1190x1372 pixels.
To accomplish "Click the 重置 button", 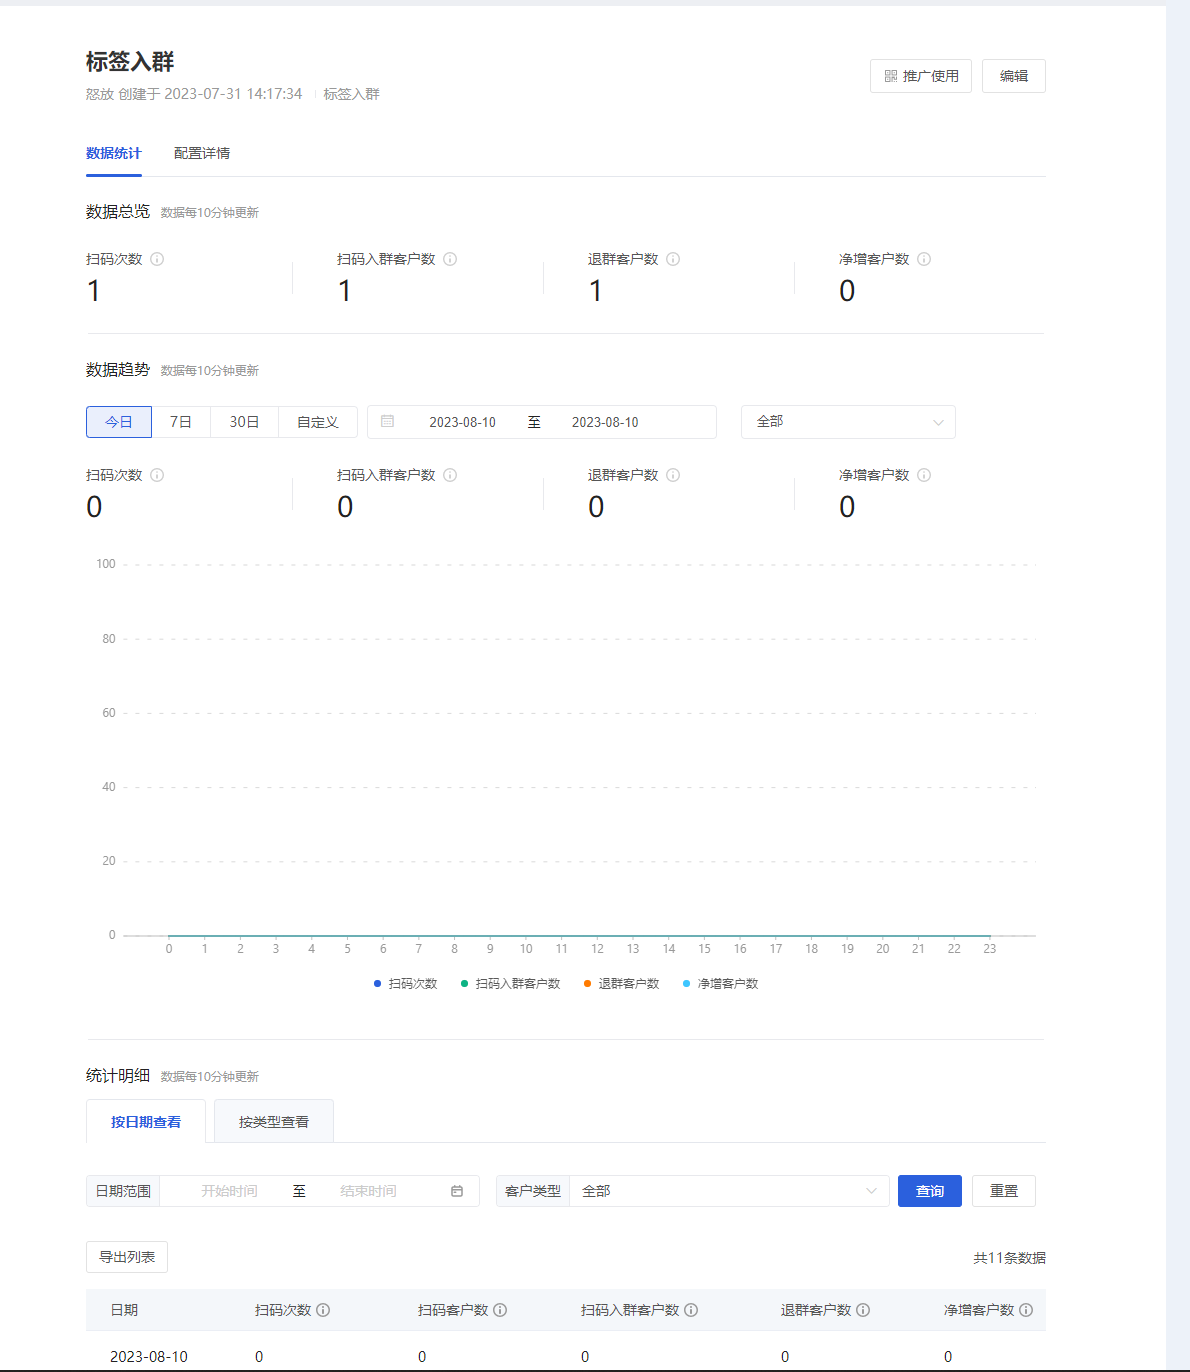I will (1004, 1191).
